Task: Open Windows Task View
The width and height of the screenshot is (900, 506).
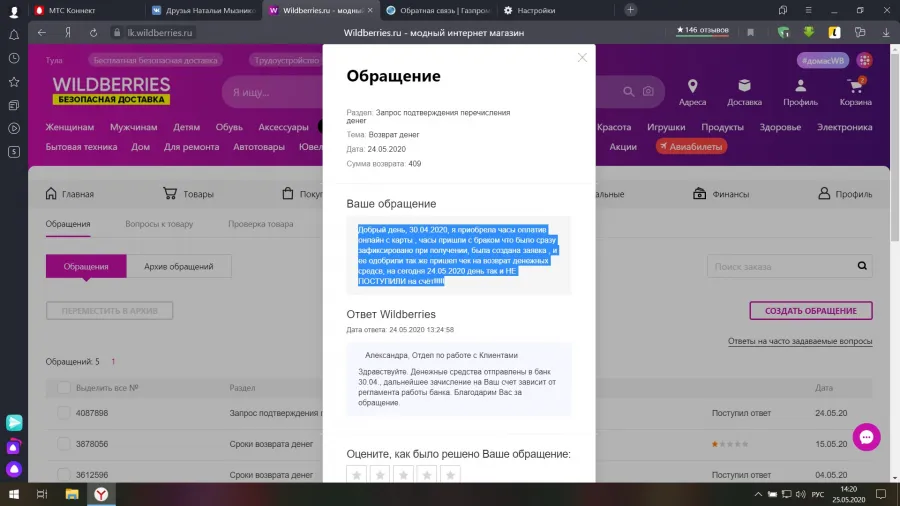Action: (42, 494)
